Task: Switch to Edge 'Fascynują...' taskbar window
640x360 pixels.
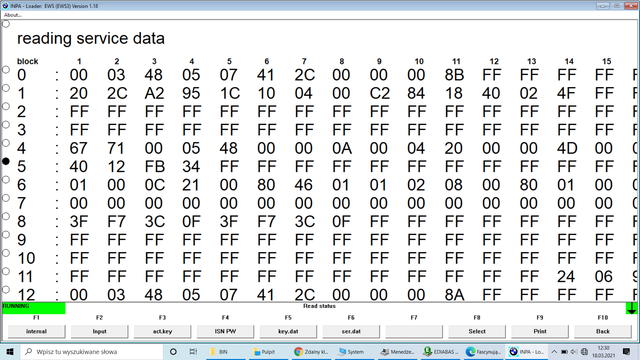Action: pyautogui.click(x=484, y=351)
